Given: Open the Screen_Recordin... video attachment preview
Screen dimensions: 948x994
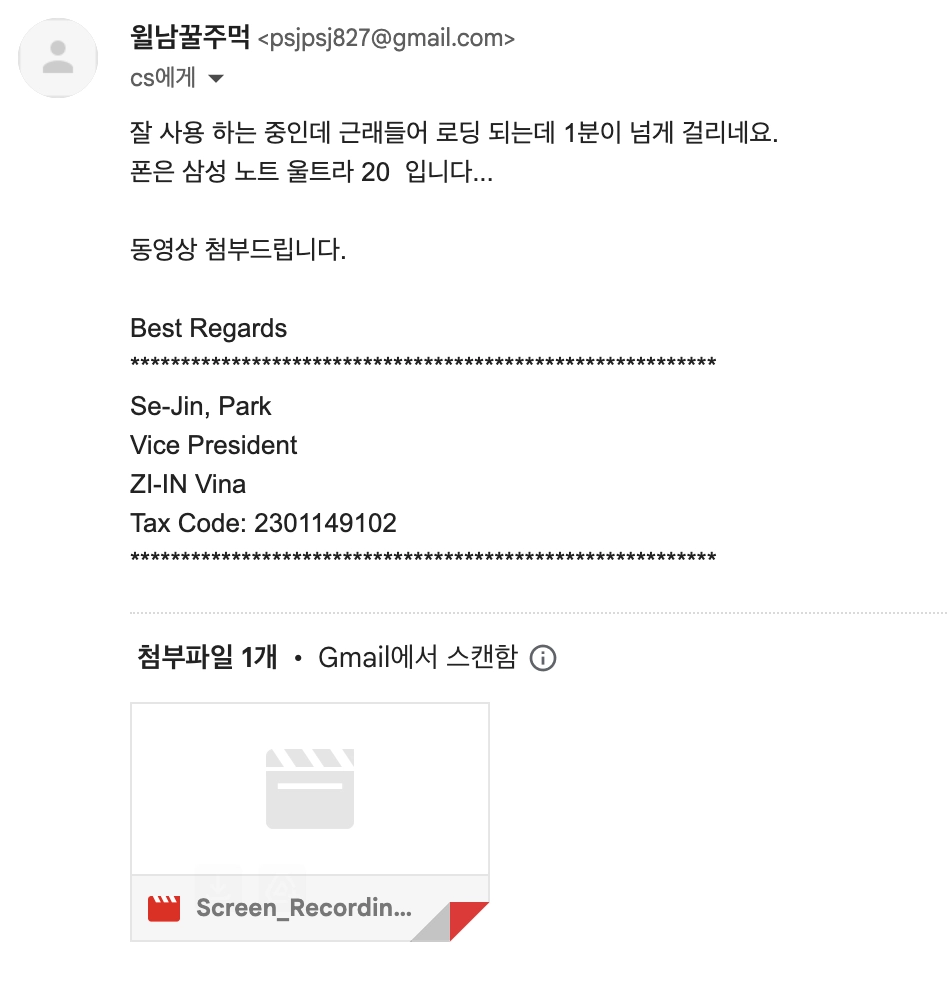Looking at the screenshot, I should tap(309, 822).
